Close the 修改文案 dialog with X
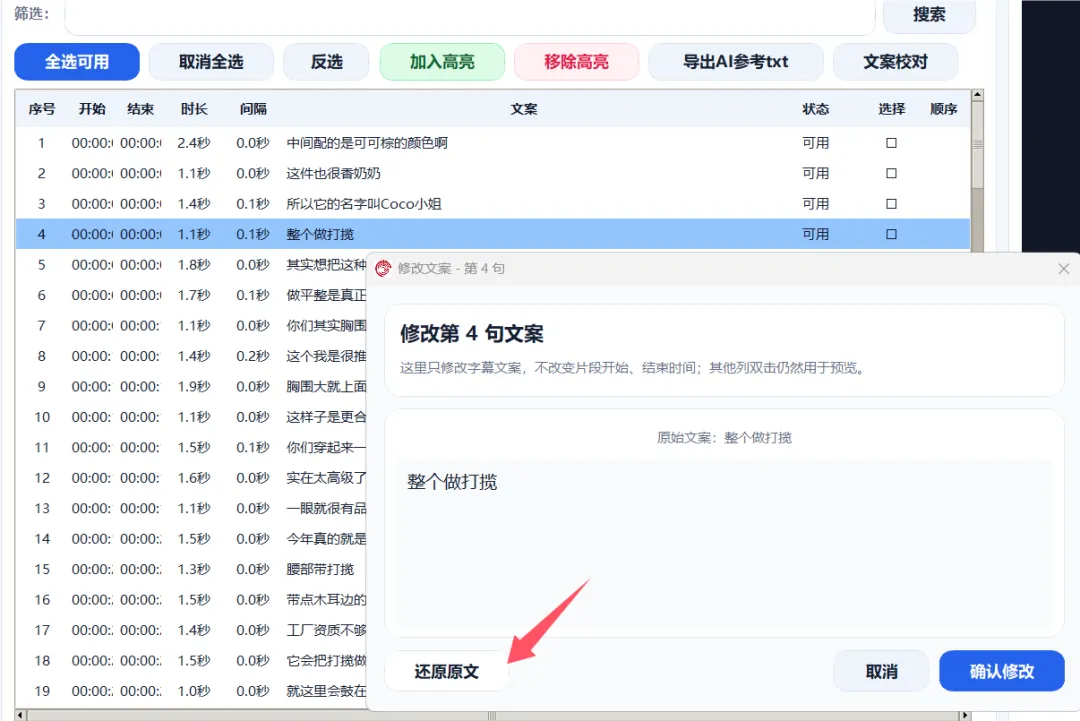1080x721 pixels. tap(1063, 269)
